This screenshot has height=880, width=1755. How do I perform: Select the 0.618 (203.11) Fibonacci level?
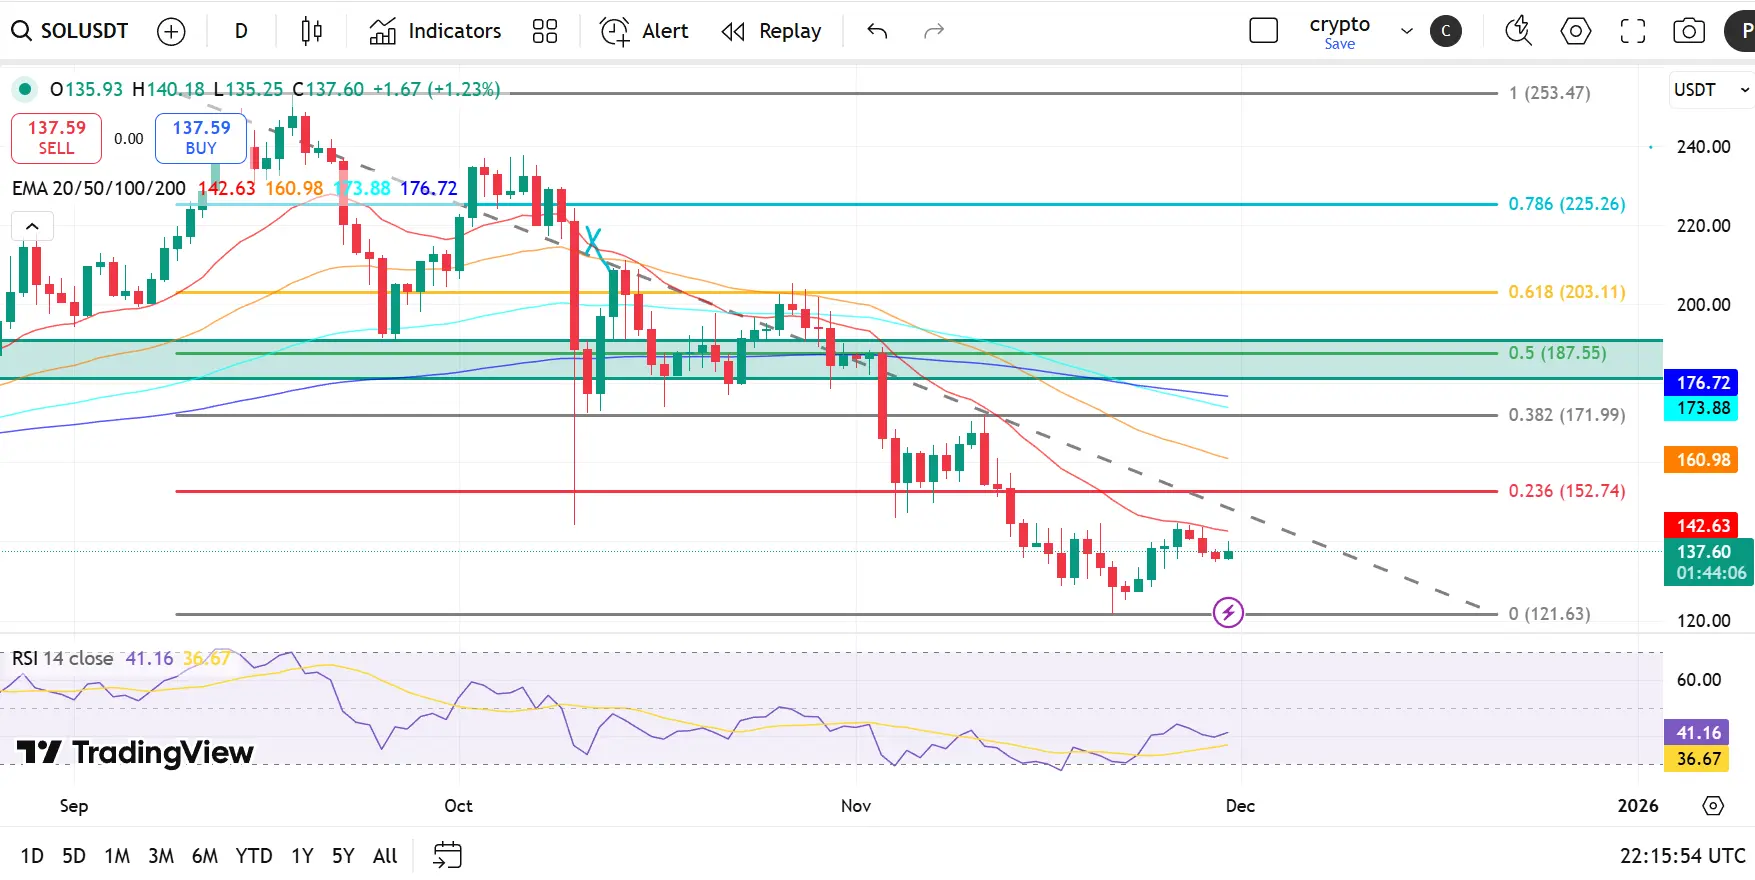point(1567,292)
